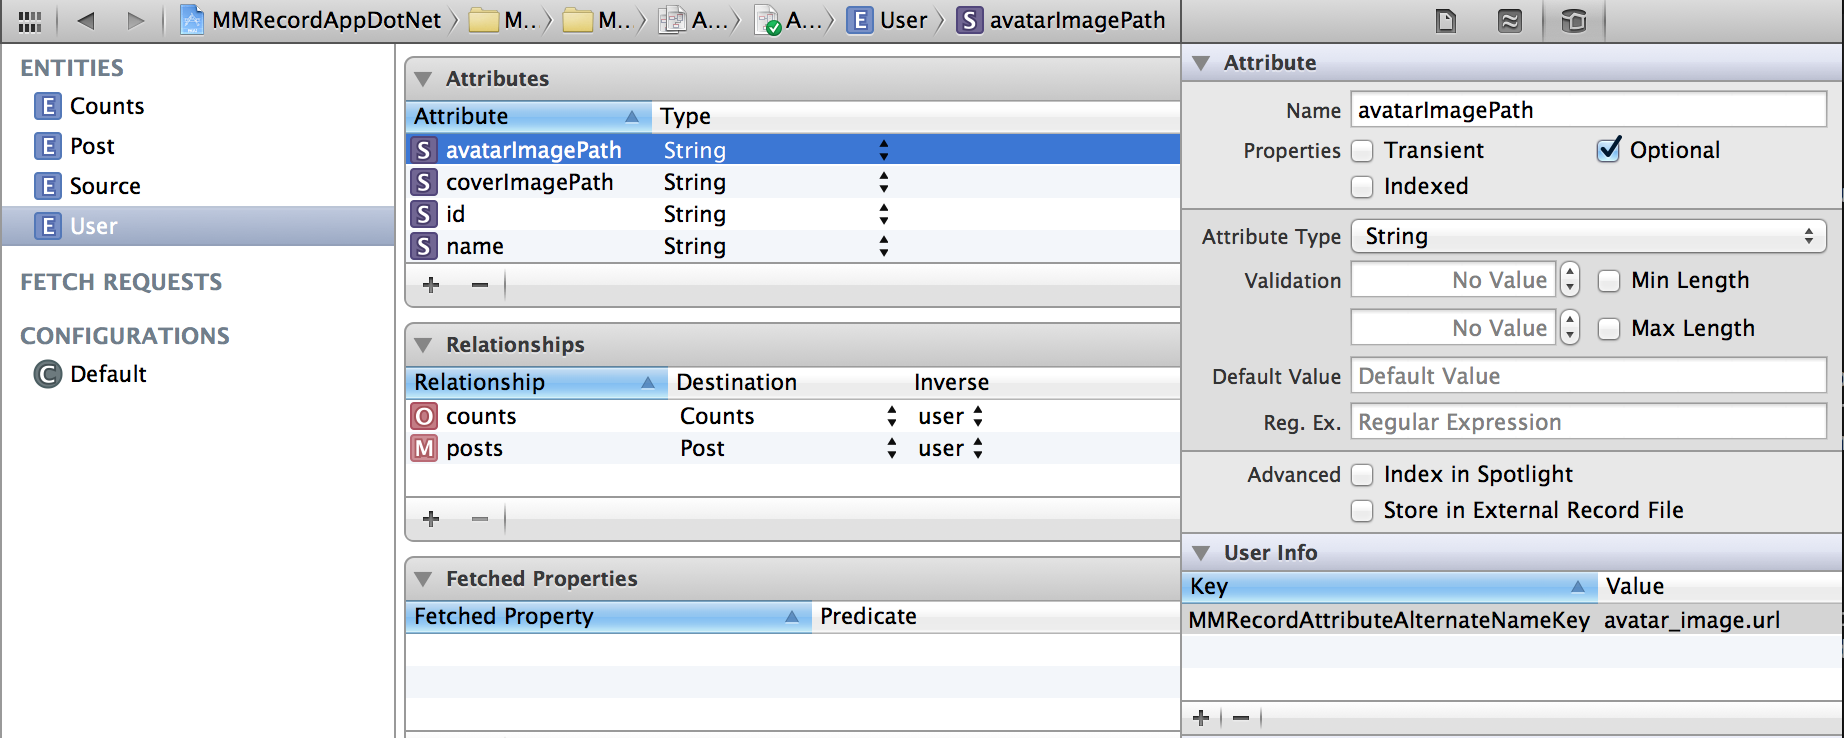Enable the Transient property checkbox
The image size is (1844, 738).
(x=1362, y=151)
